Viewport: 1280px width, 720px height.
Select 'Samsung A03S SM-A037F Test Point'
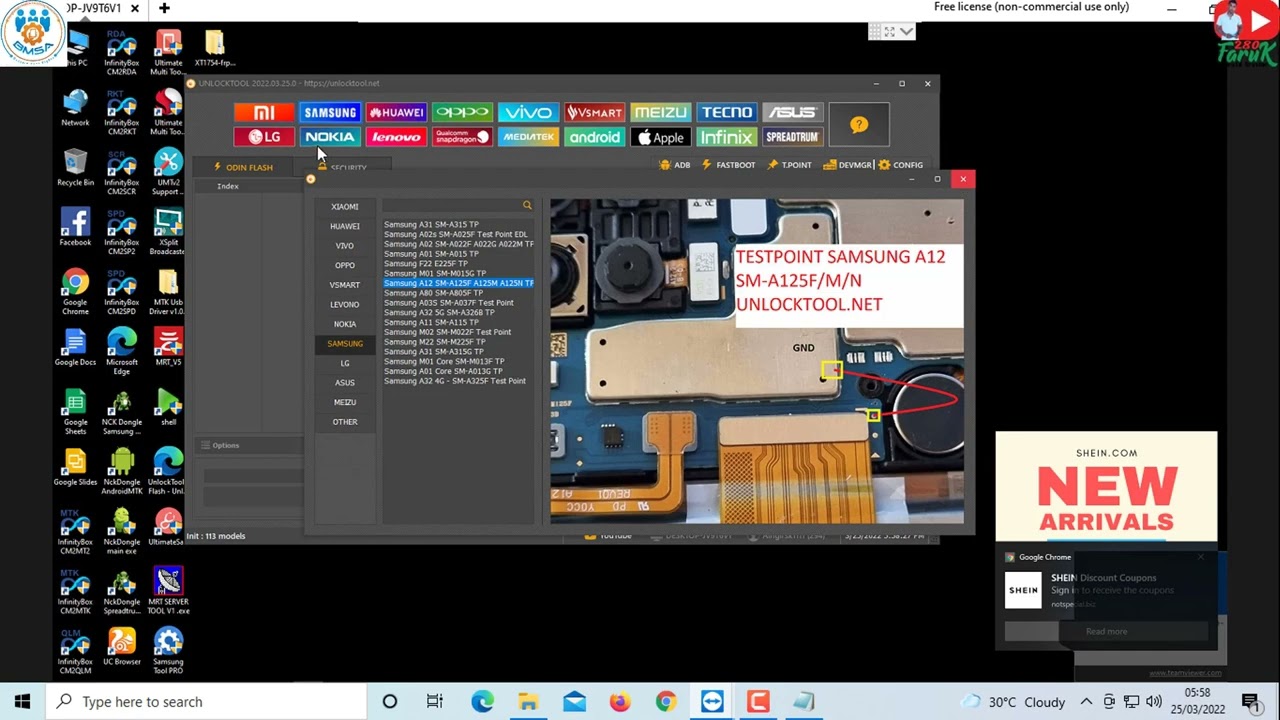point(449,303)
